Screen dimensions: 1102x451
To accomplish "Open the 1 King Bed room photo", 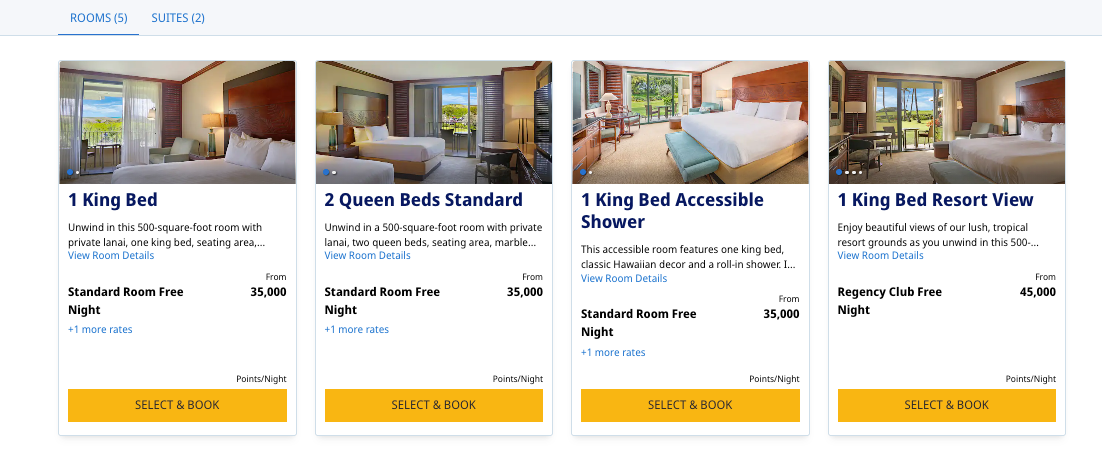I will coord(177,122).
